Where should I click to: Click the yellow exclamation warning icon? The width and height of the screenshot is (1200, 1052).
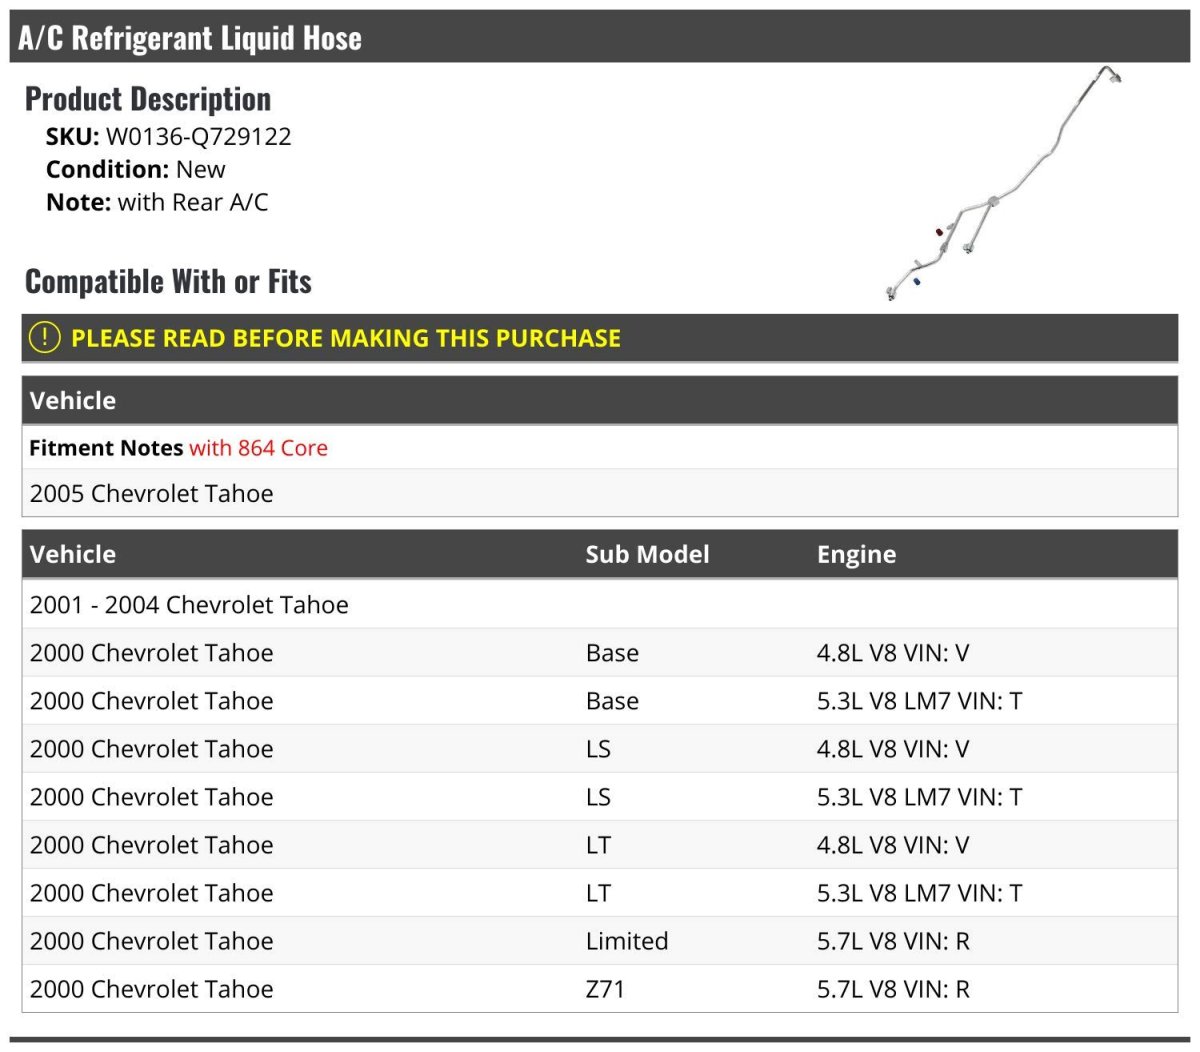(x=44, y=338)
